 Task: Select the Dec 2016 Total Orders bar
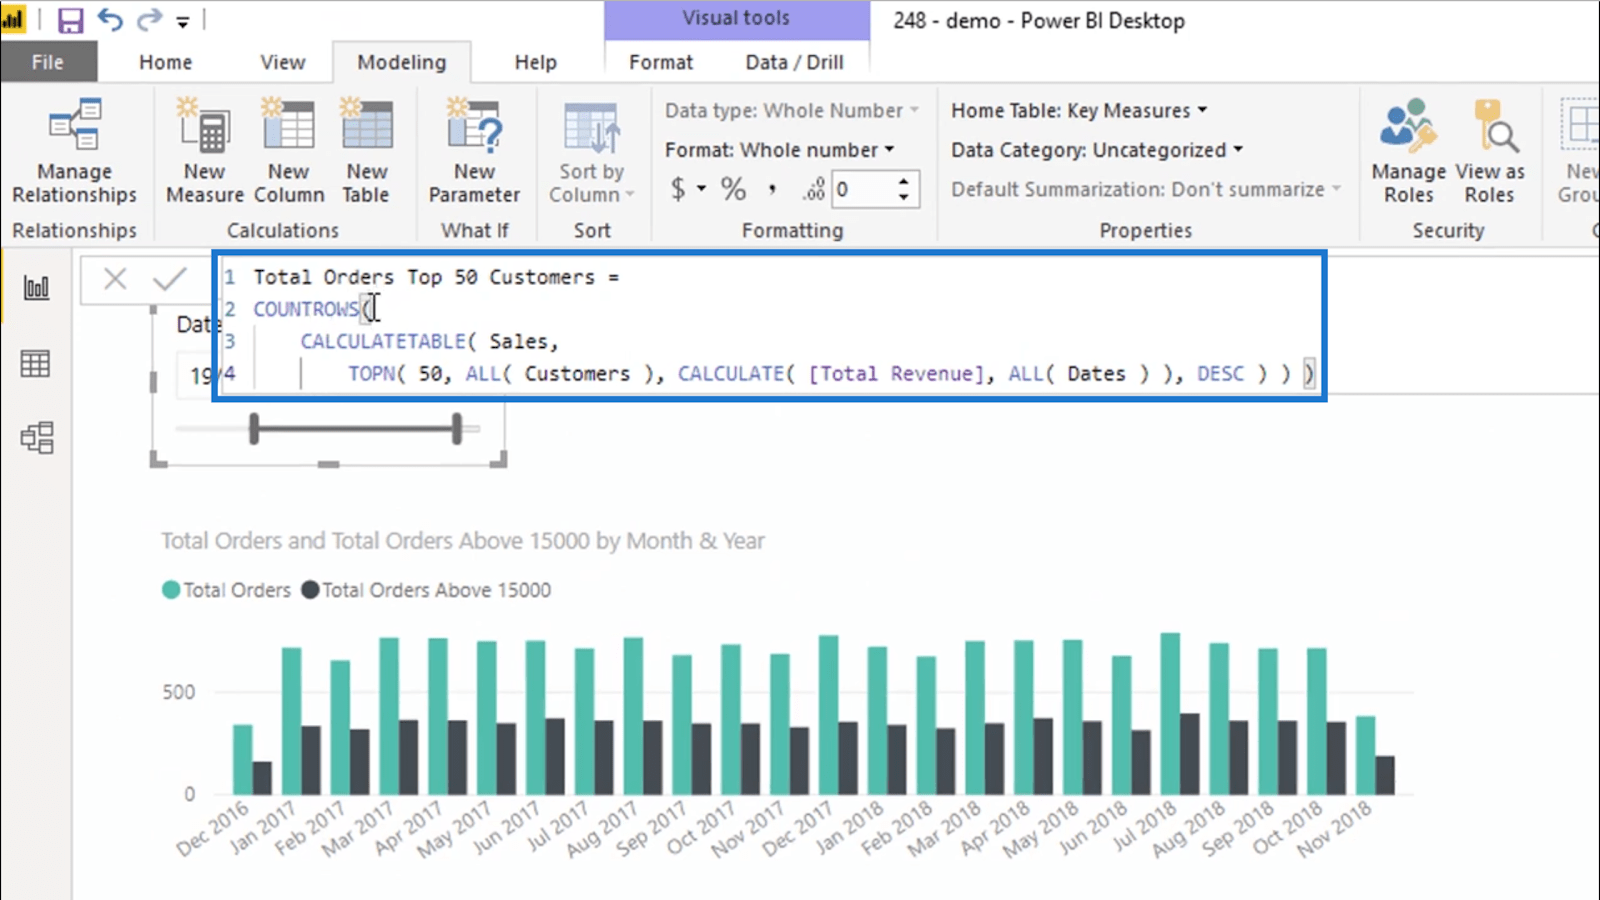pos(243,760)
